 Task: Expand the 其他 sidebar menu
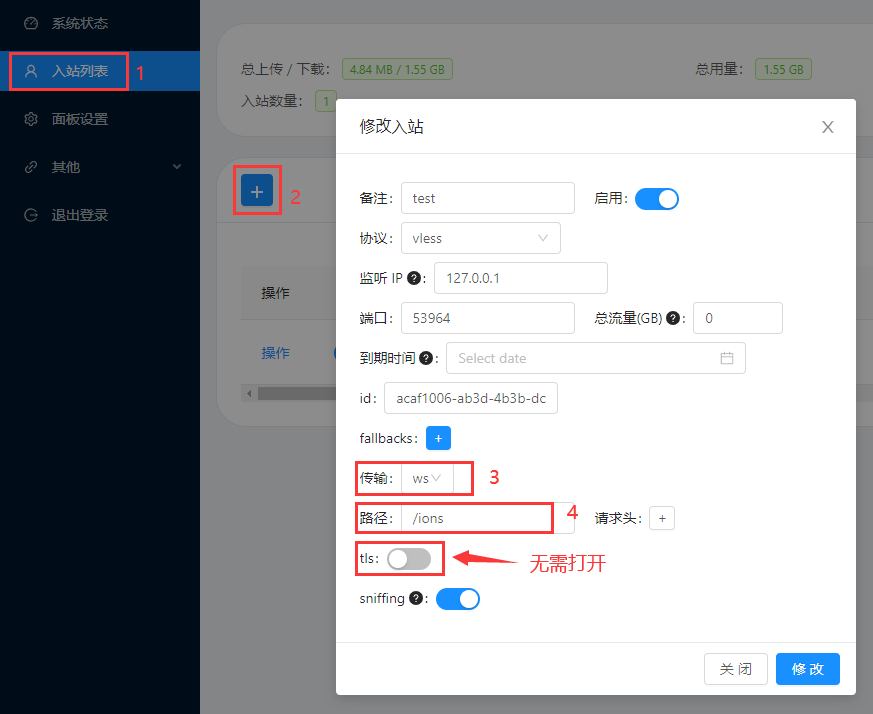pos(100,167)
